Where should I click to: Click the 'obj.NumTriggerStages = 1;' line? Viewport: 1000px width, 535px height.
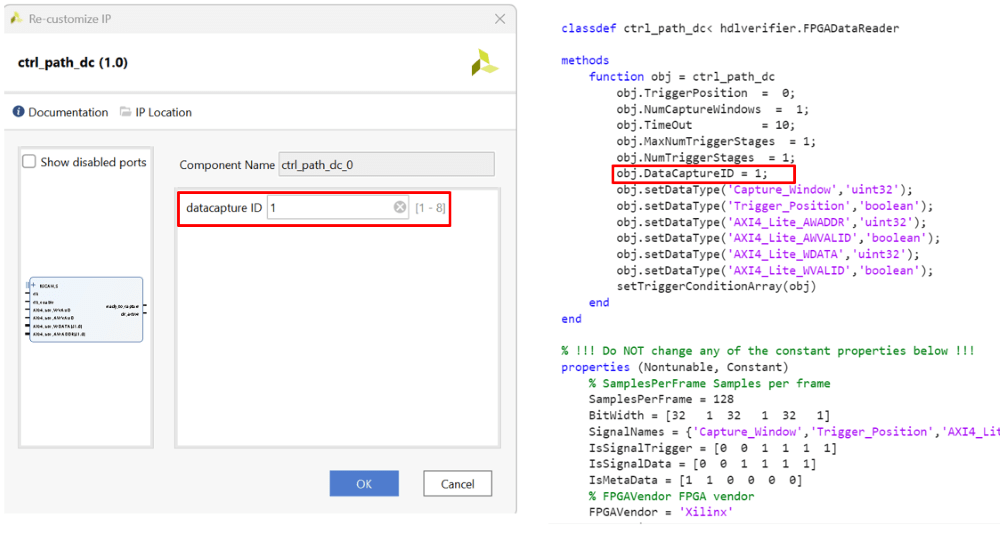click(705, 158)
